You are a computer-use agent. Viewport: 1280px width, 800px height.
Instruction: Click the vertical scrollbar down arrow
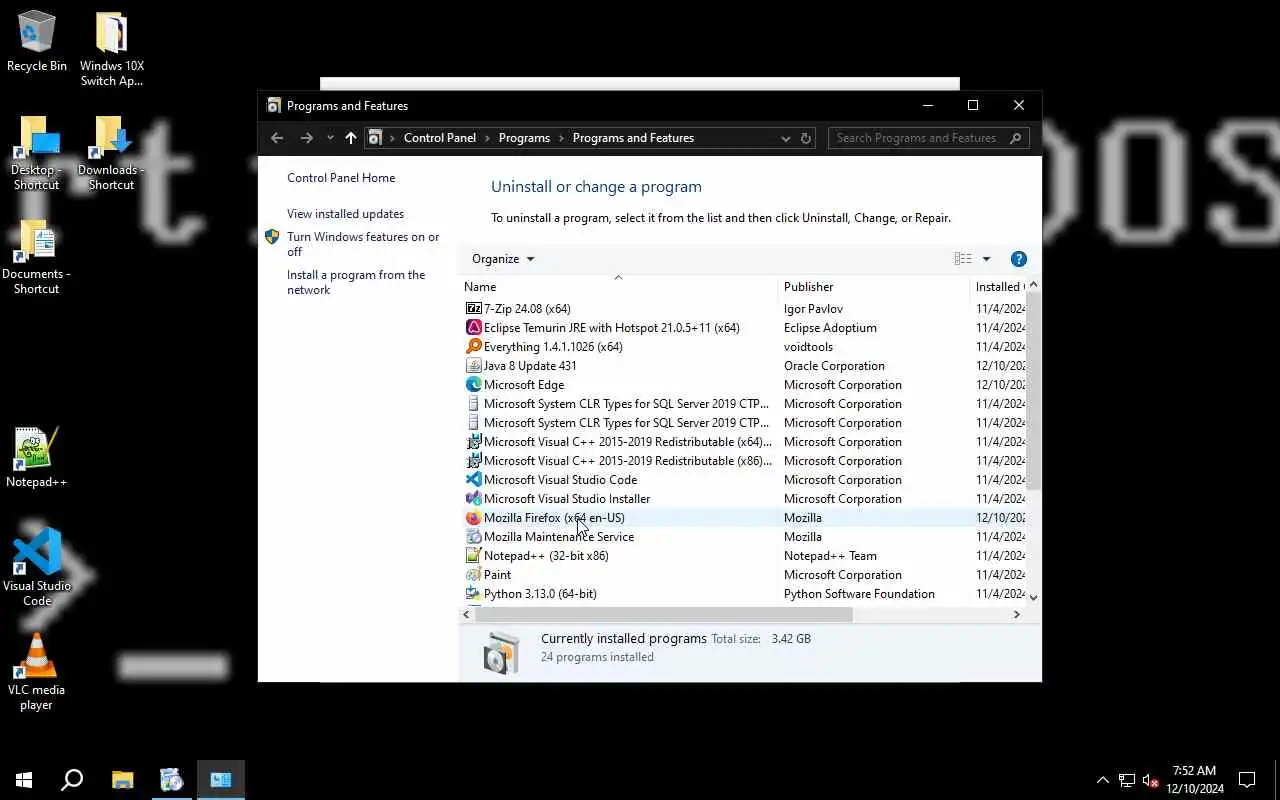1034,597
